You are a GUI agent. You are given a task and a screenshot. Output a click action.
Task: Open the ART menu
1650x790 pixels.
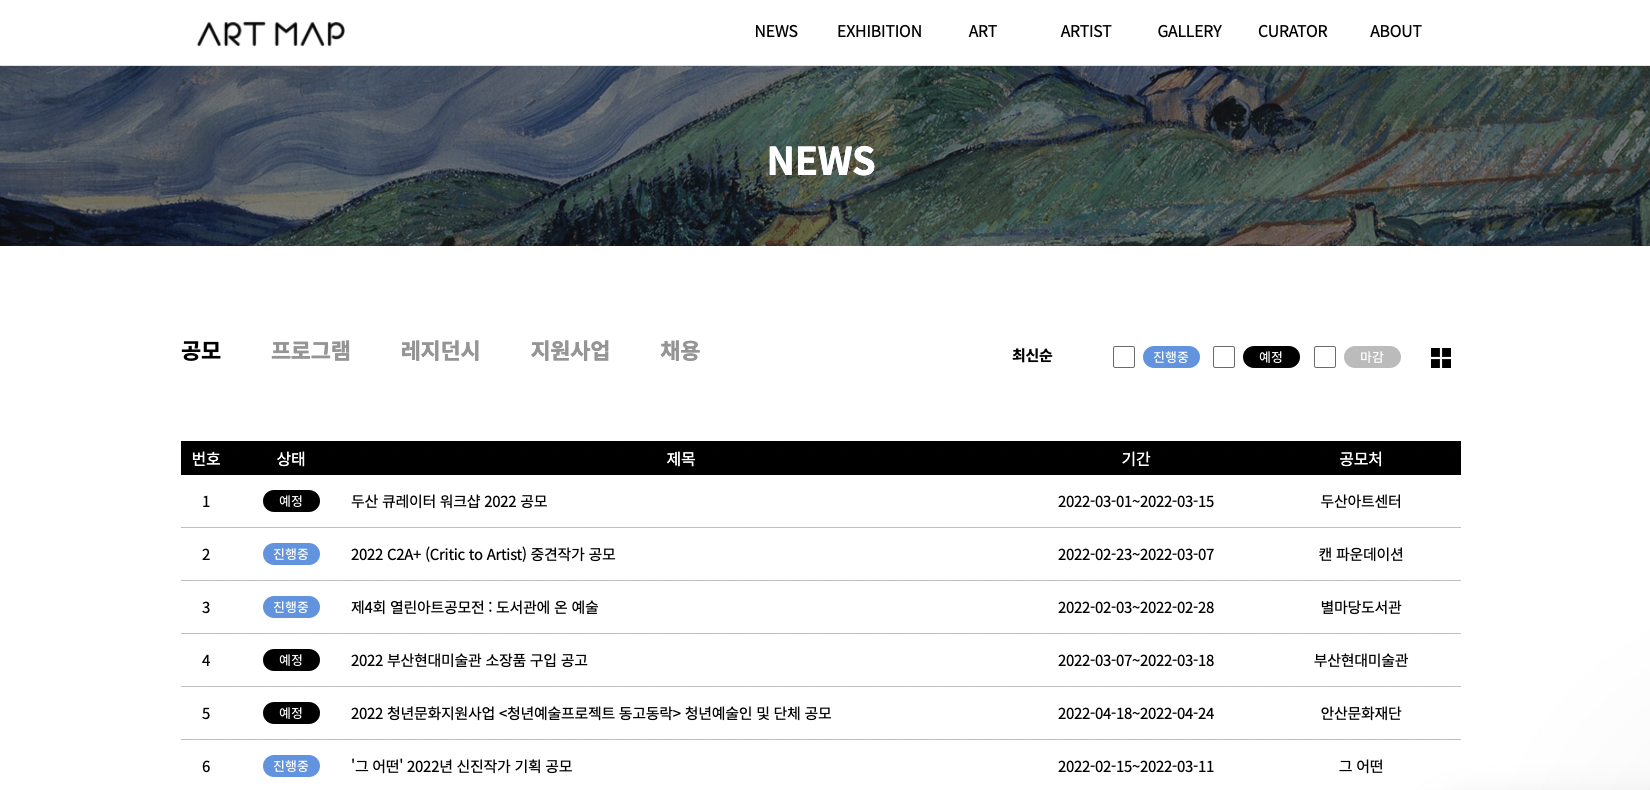pos(982,31)
